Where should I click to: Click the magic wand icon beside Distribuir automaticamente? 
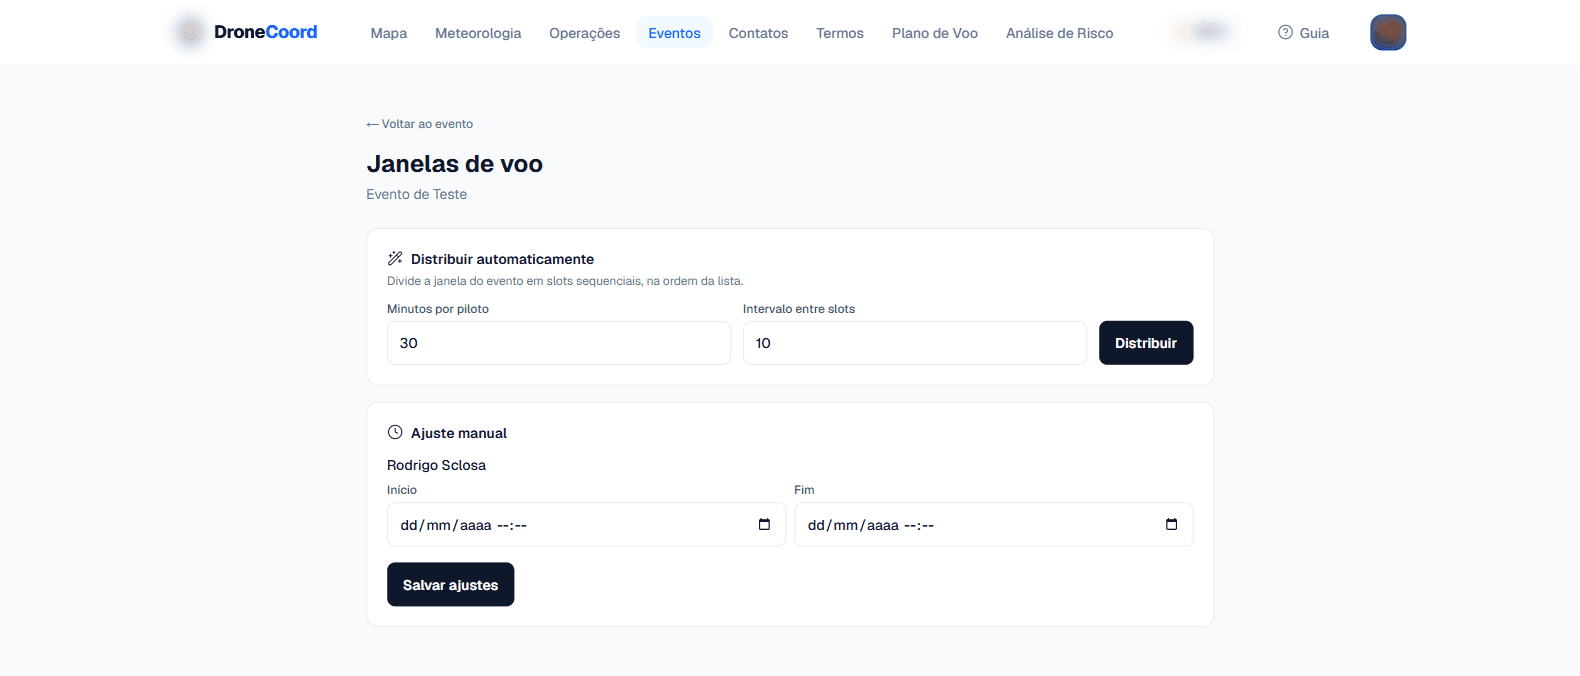[x=395, y=258]
